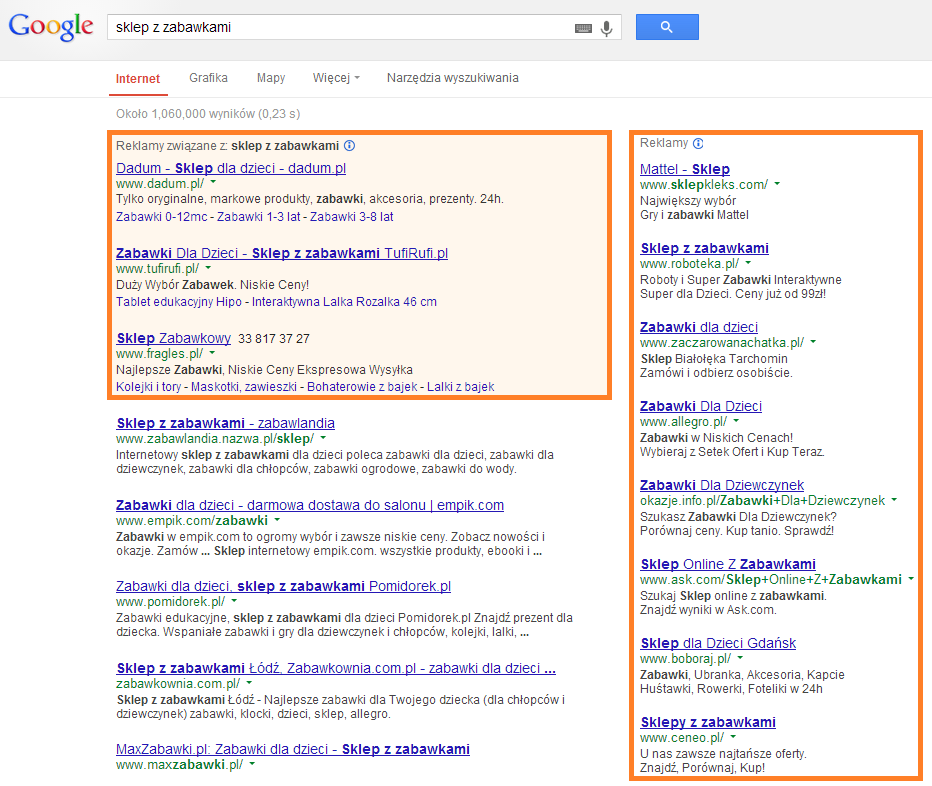Expand arrow next to zabawlandia.nazwa.pl URL
Viewport: 932px width, 786px height.
pyautogui.click(x=323, y=438)
